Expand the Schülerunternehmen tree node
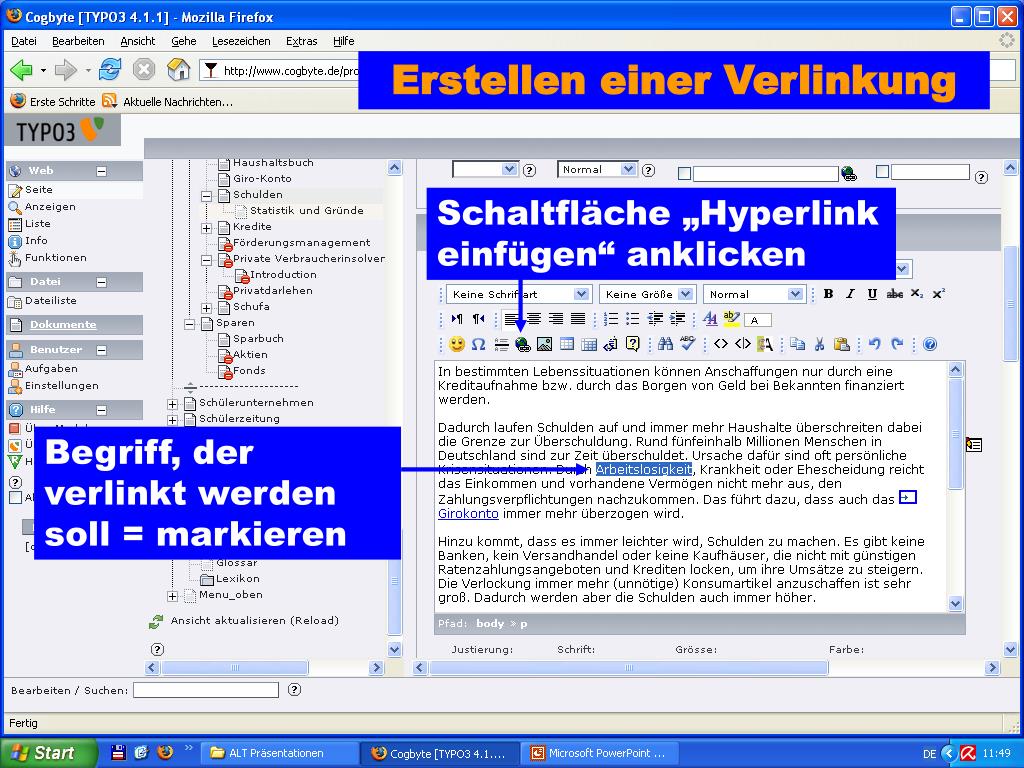The image size is (1024, 768). pos(172,404)
